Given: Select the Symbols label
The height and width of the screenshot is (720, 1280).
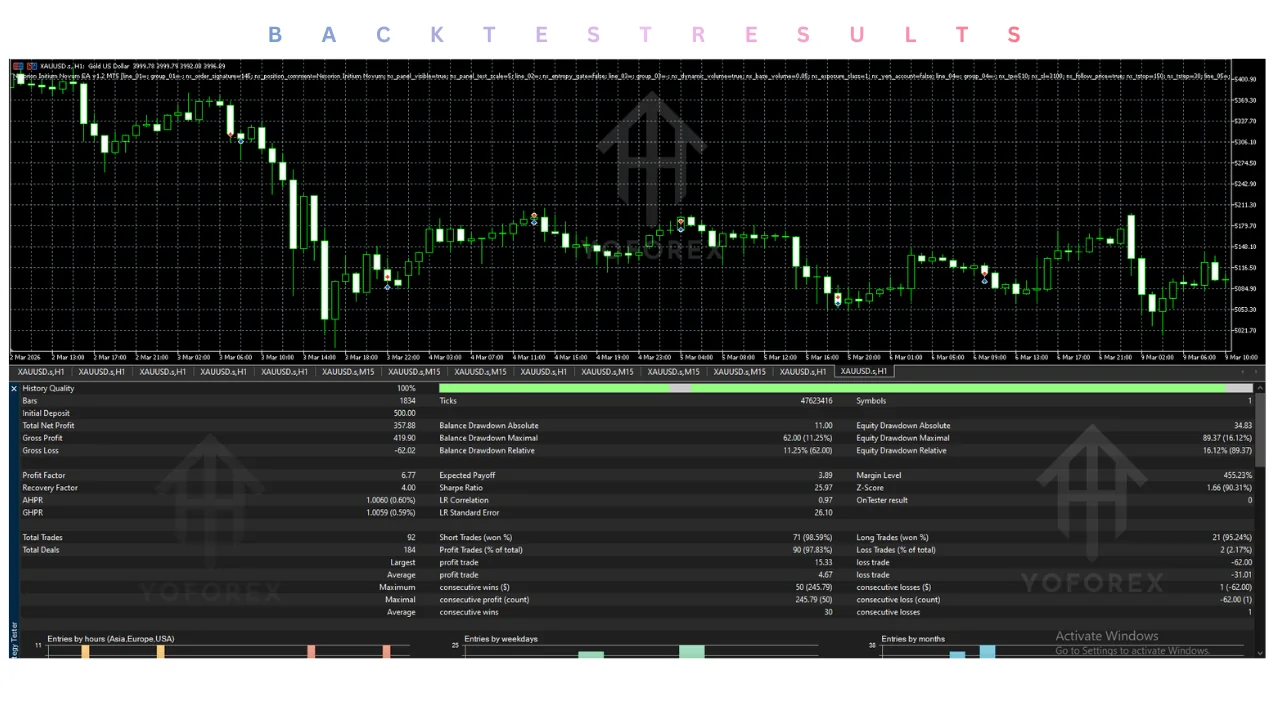Looking at the screenshot, I should [871, 401].
